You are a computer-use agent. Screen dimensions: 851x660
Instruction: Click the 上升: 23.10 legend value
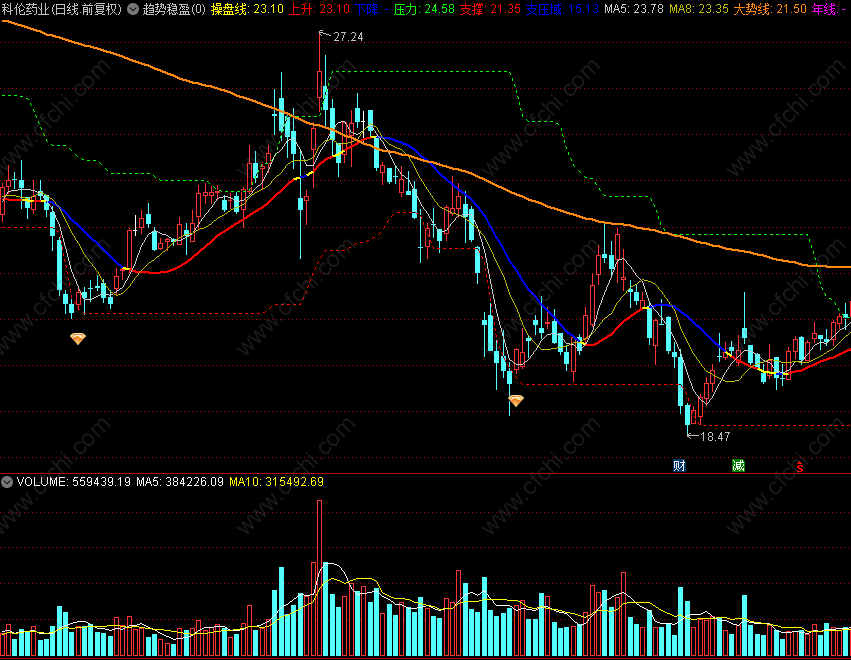(319, 9)
